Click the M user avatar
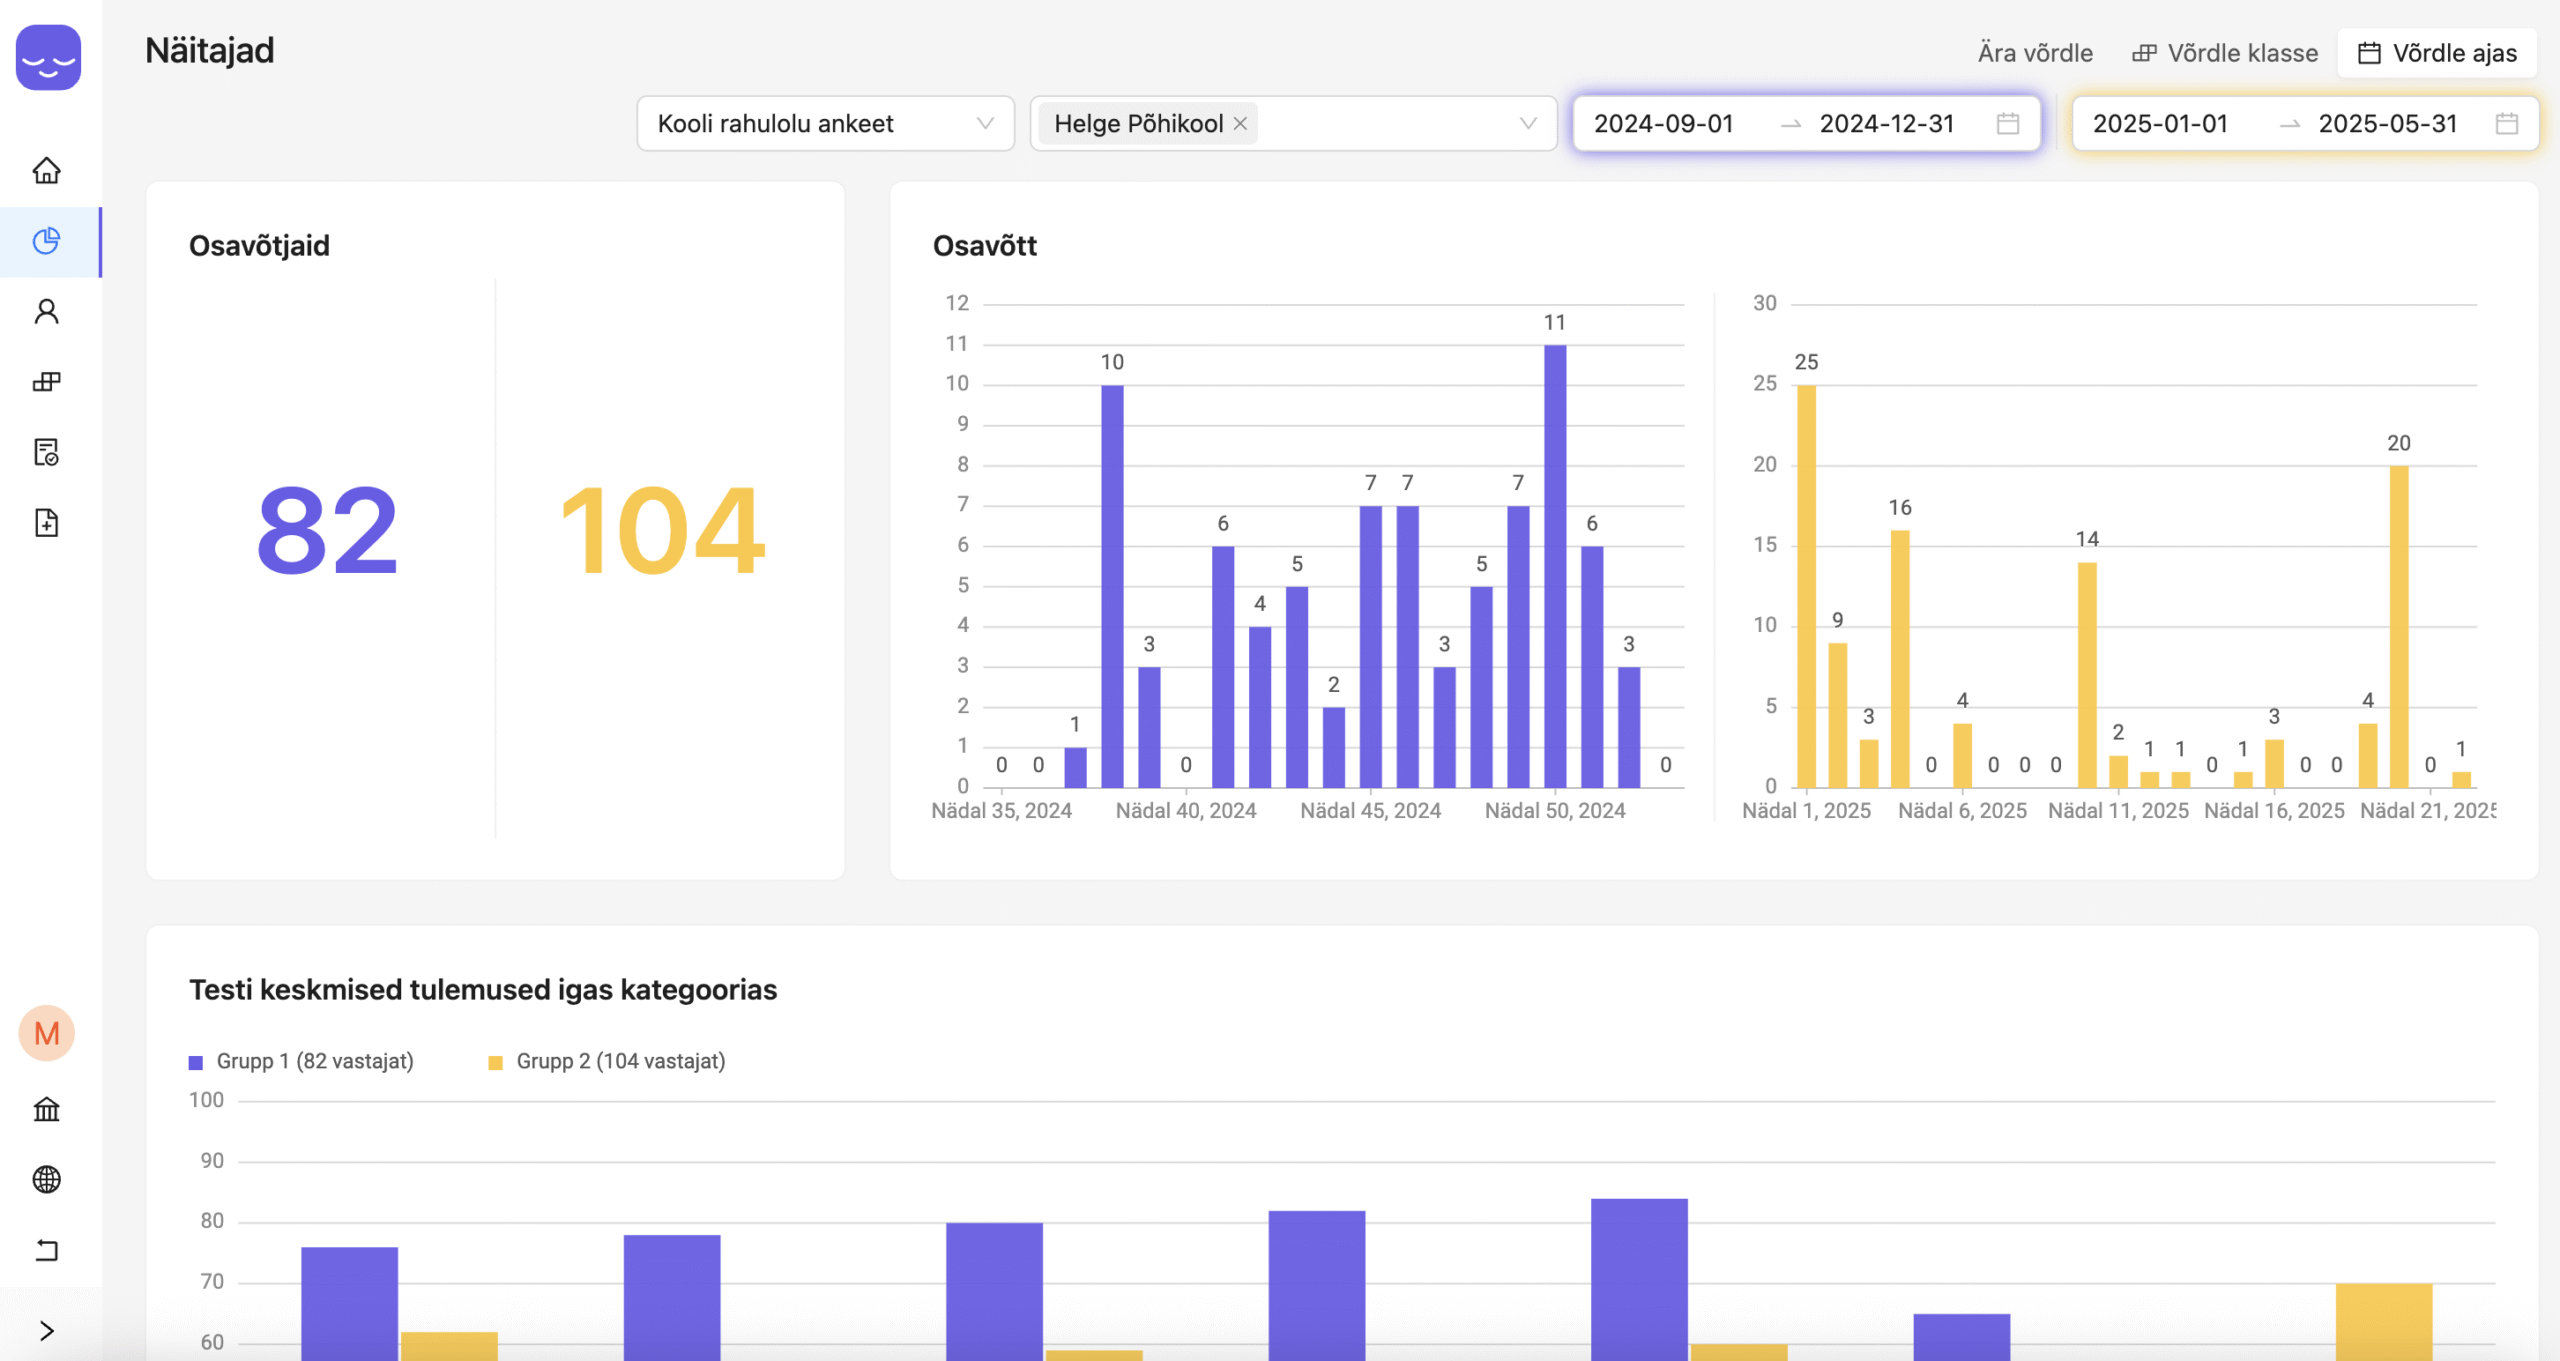2560x1361 pixels. pos(47,1033)
